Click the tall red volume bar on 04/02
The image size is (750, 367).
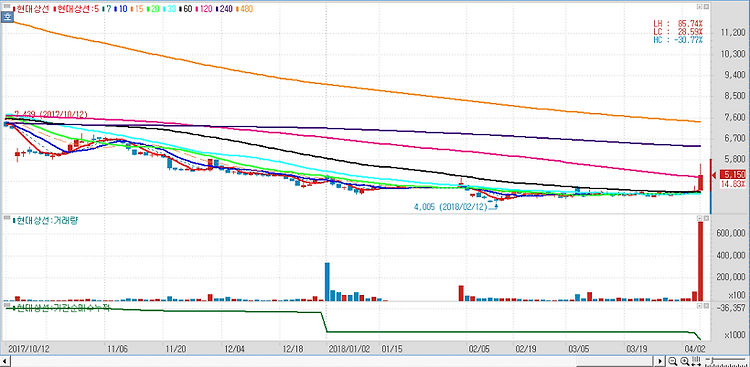(x=700, y=261)
